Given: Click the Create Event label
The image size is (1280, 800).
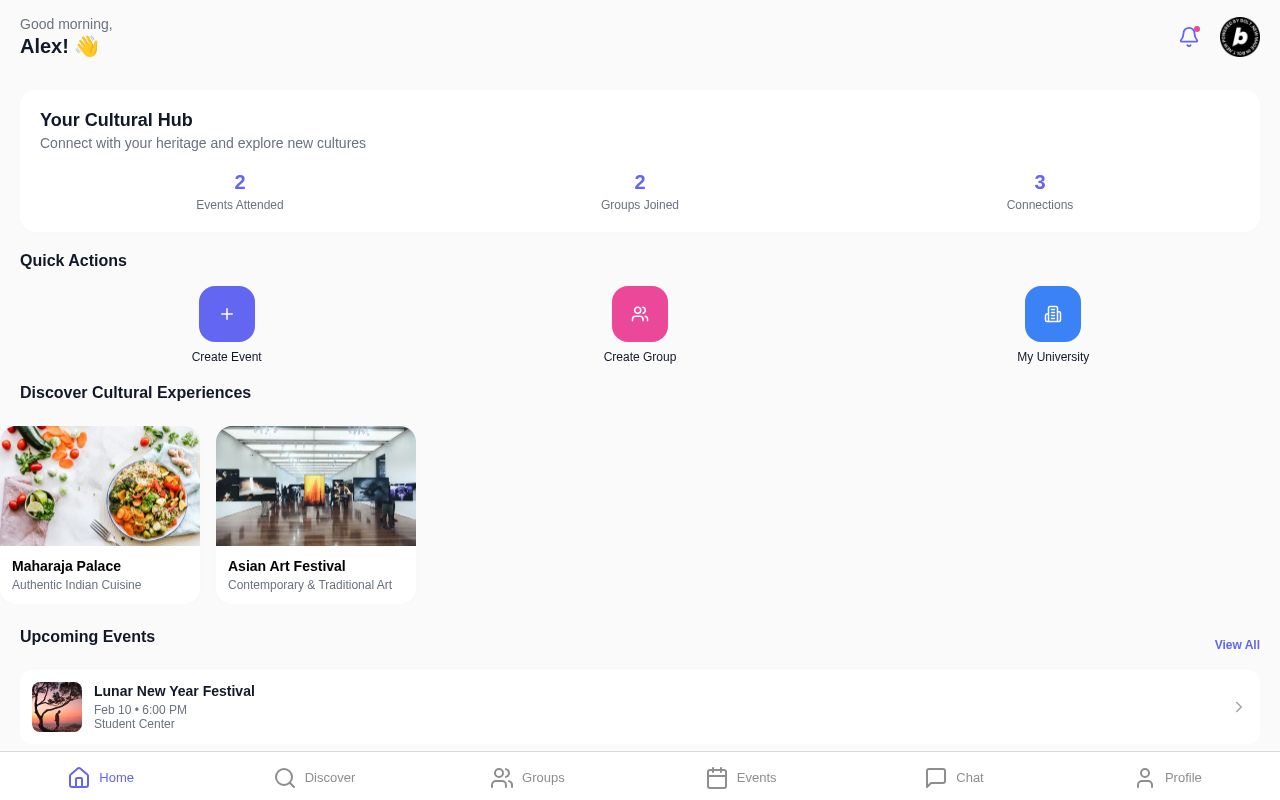Looking at the screenshot, I should coord(227,357).
